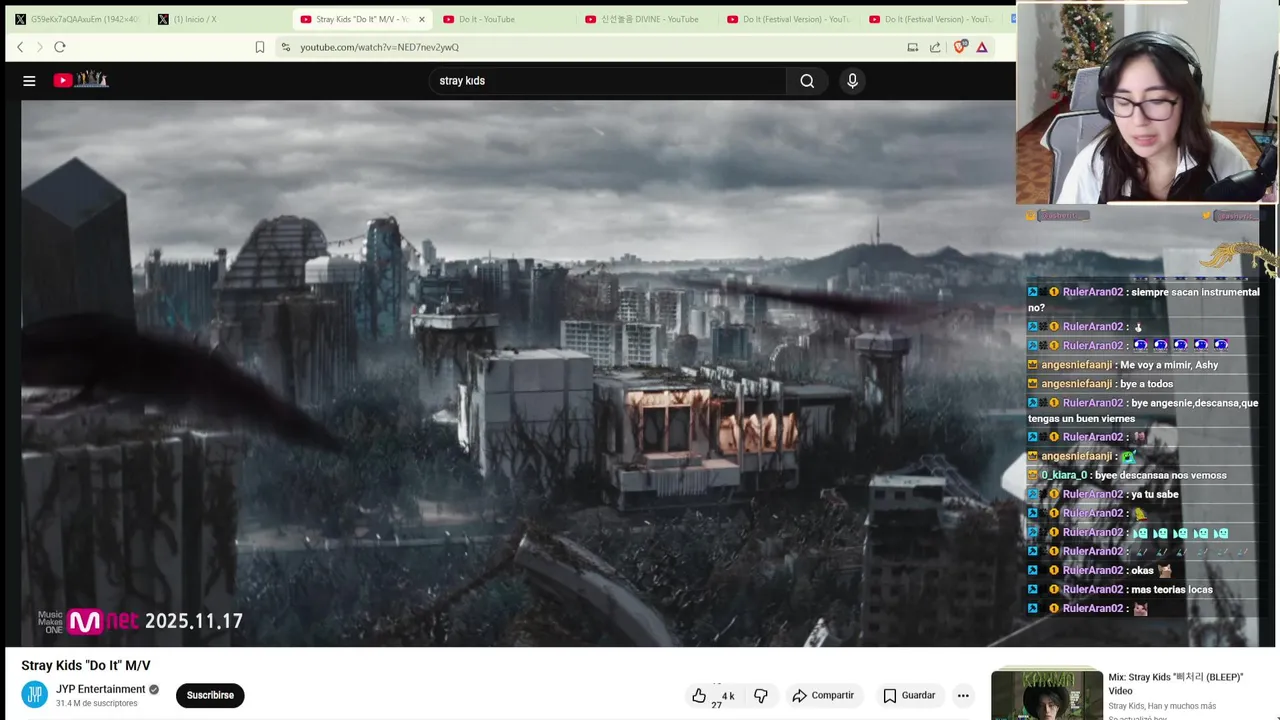Viewport: 1280px width, 720px height.
Task: Go forward in browser history
Action: coord(40,47)
